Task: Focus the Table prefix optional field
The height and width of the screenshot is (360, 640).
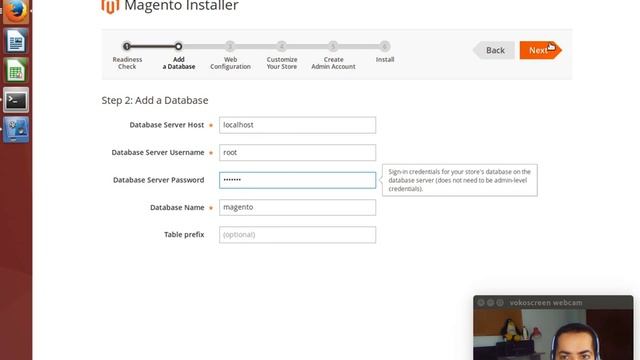Action: [x=297, y=235]
